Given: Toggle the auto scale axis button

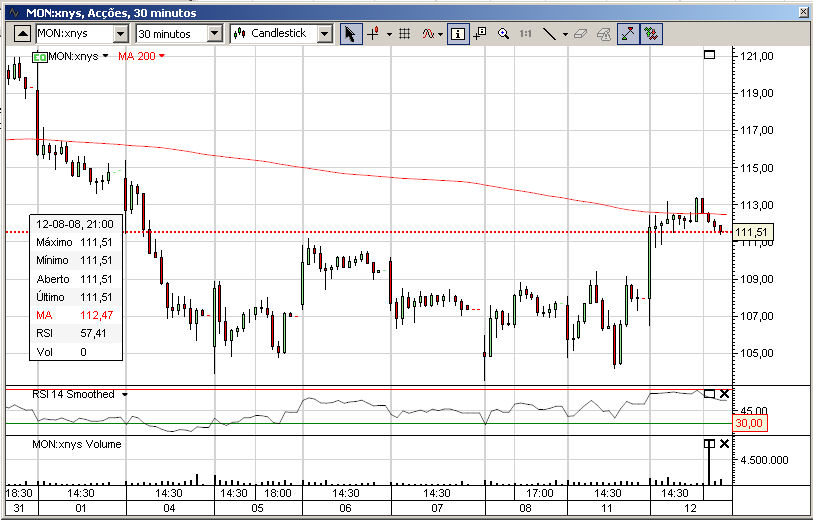Looking at the screenshot, I should [x=628, y=34].
